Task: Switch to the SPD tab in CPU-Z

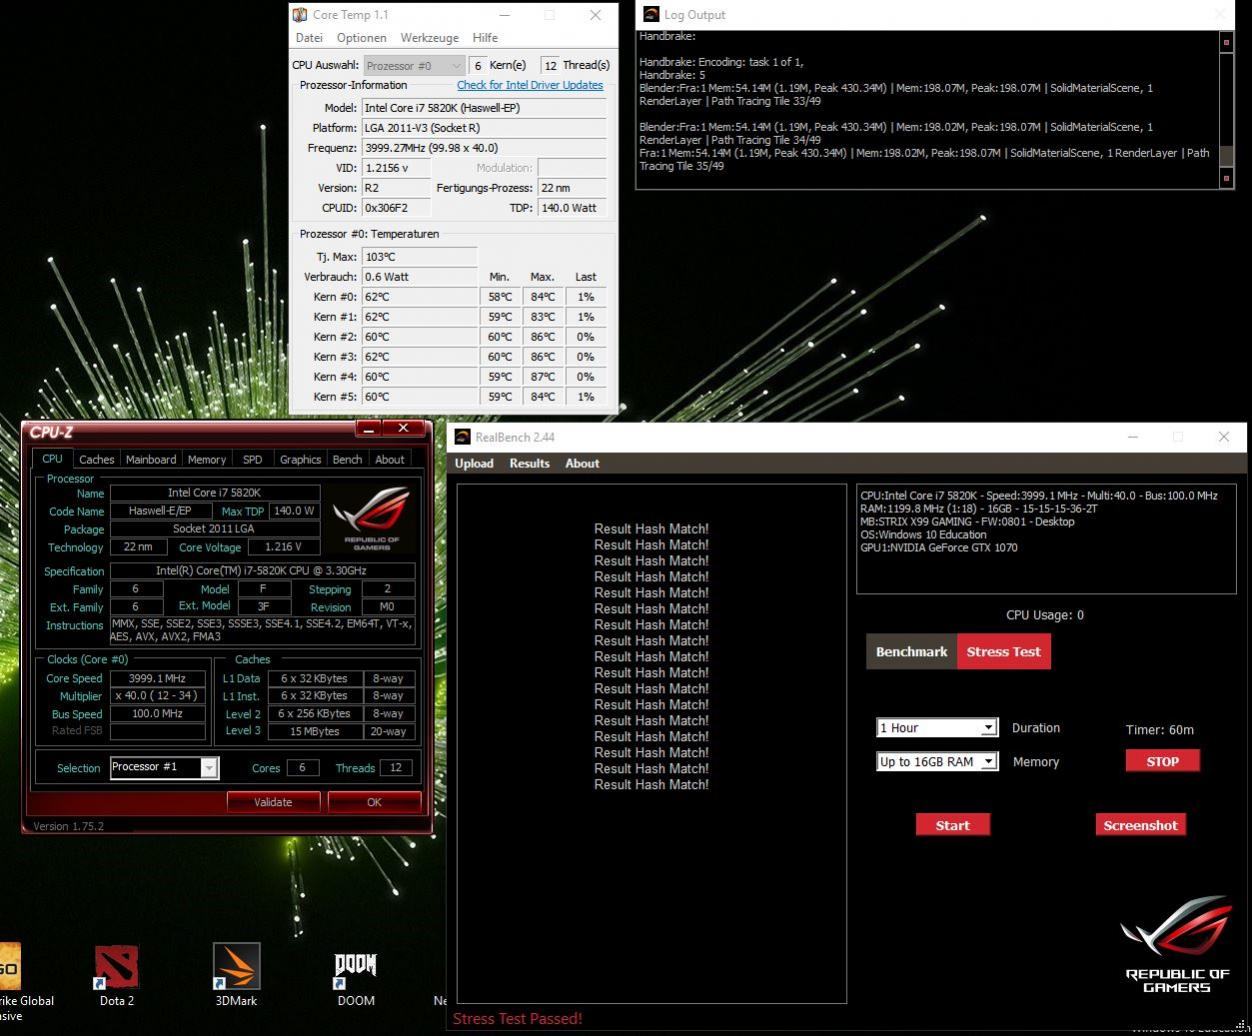Action: (x=252, y=459)
